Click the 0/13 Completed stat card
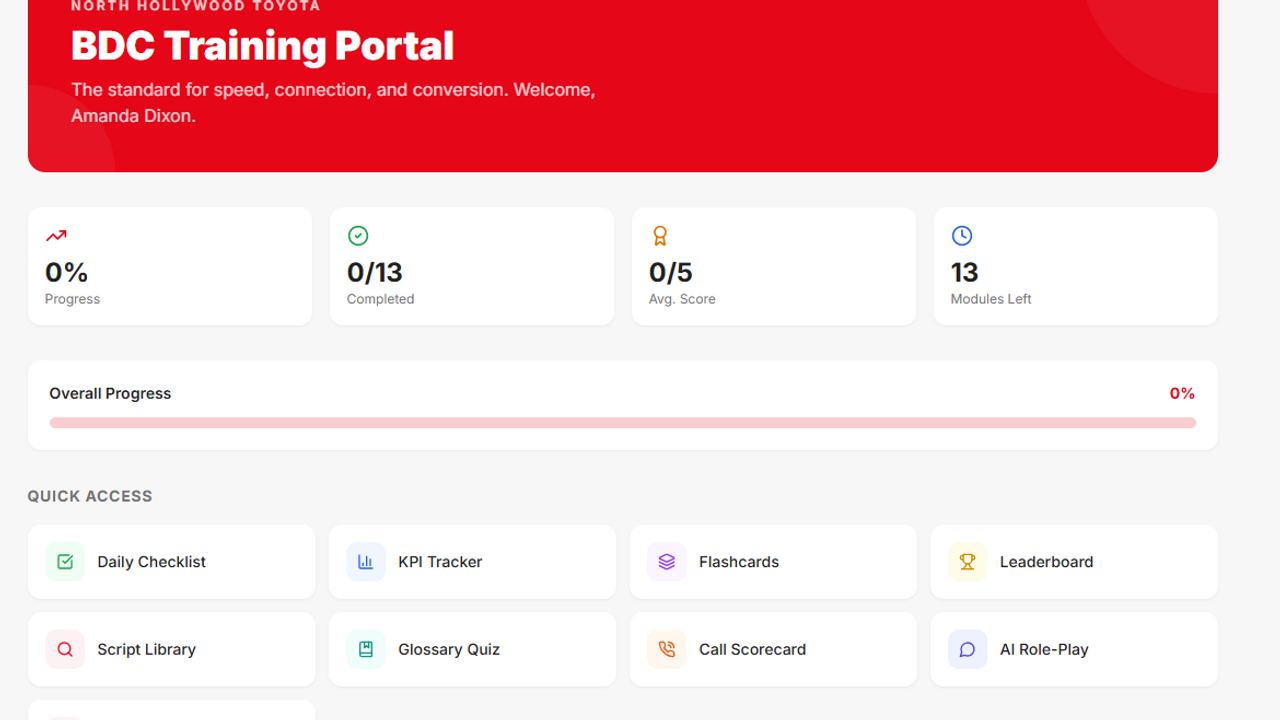1280x720 pixels. tap(472, 266)
